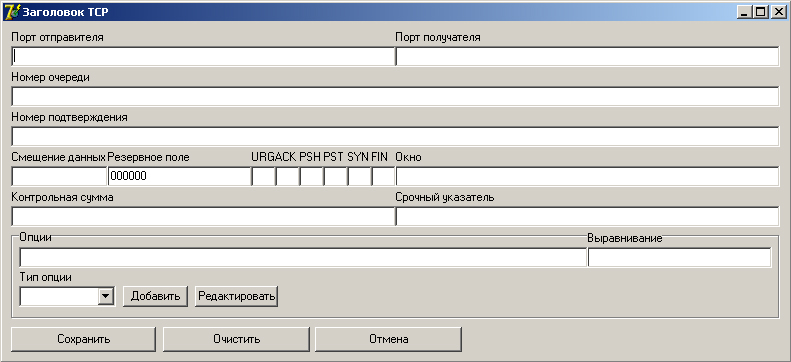Focus the Порт получателя input field
The height and width of the screenshot is (362, 791).
click(587, 56)
